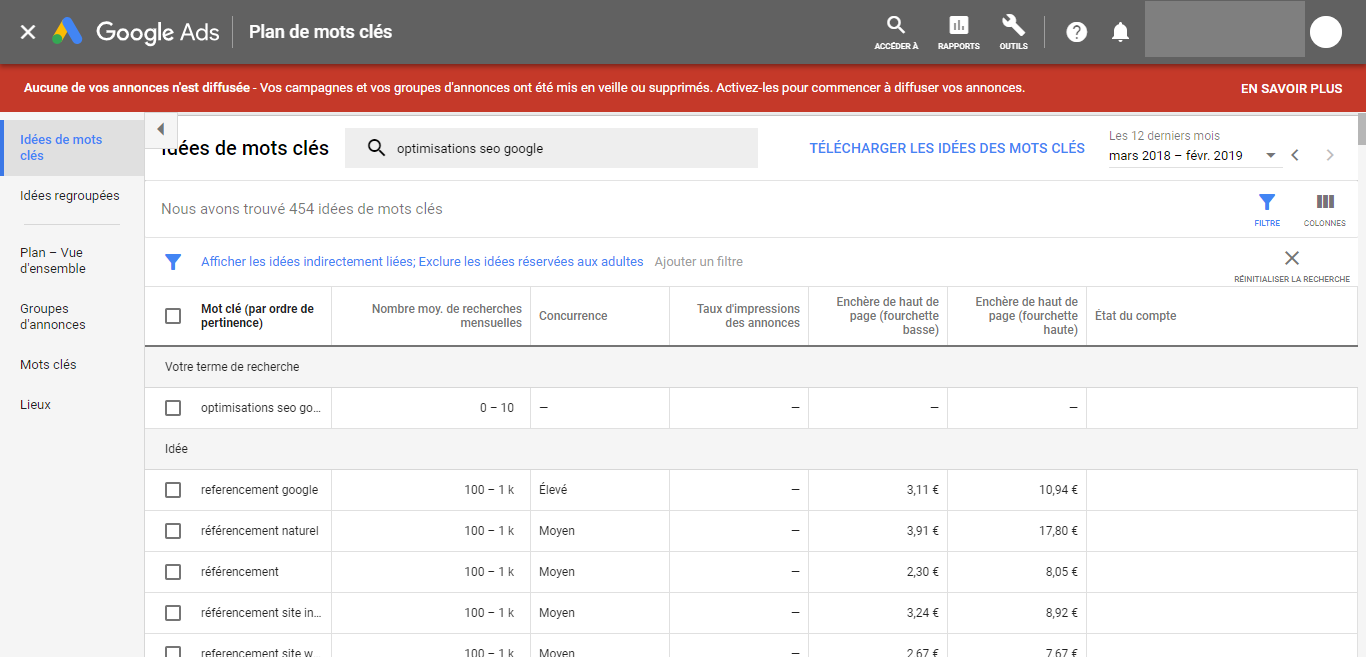Viewport: 1366px width, 657px height.
Task: Click the search magnifier in keyword box
Action: pos(376,148)
